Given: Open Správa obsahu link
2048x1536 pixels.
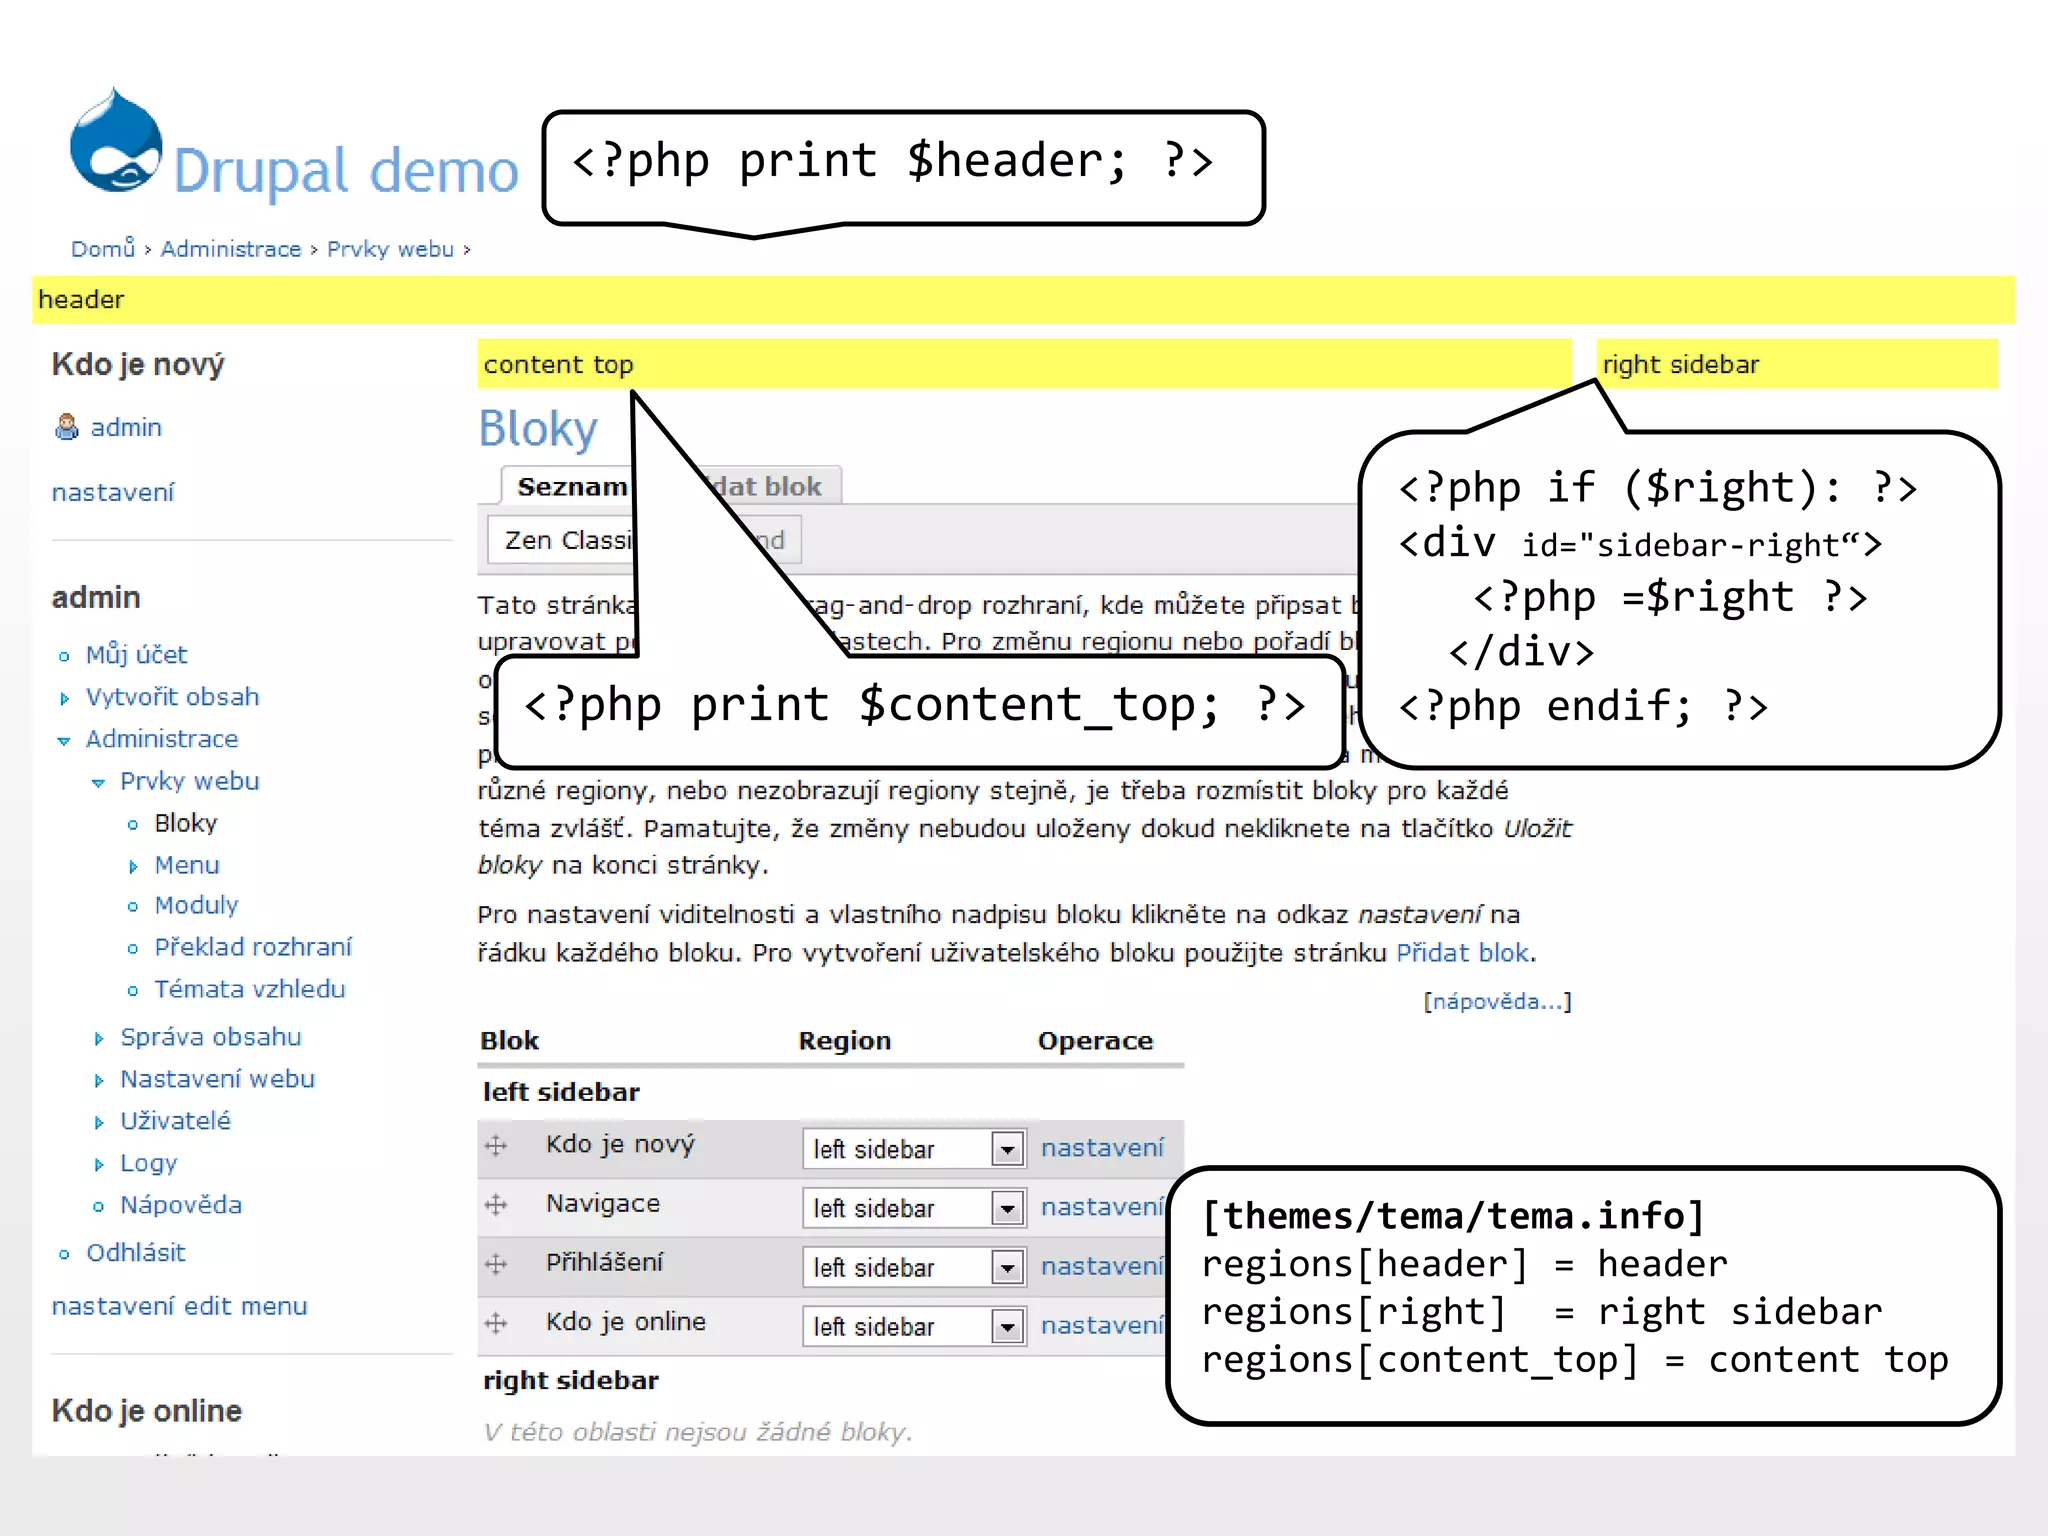Looking at the screenshot, I should pos(211,1037).
